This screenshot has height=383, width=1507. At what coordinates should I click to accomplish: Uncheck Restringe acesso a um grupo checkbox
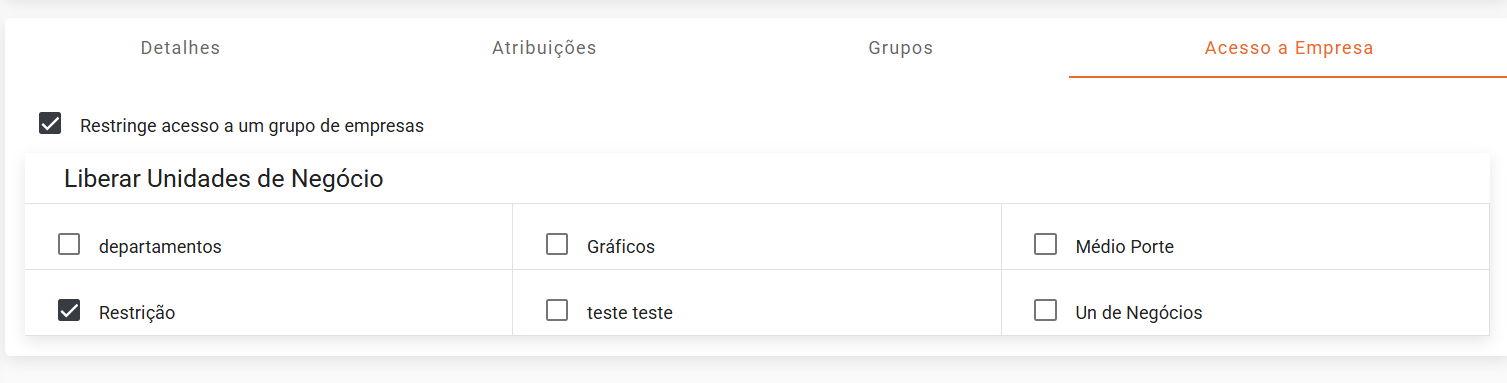pos(50,124)
